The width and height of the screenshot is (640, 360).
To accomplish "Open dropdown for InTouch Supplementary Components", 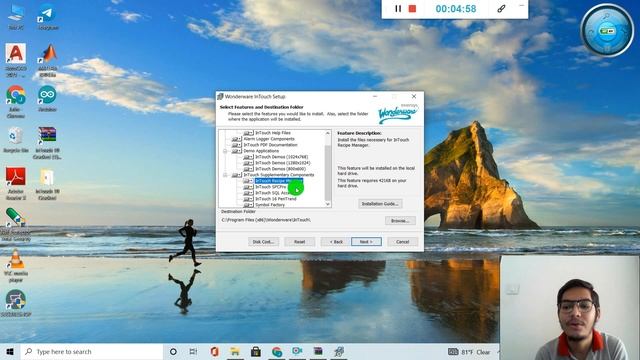I will [x=237, y=175].
